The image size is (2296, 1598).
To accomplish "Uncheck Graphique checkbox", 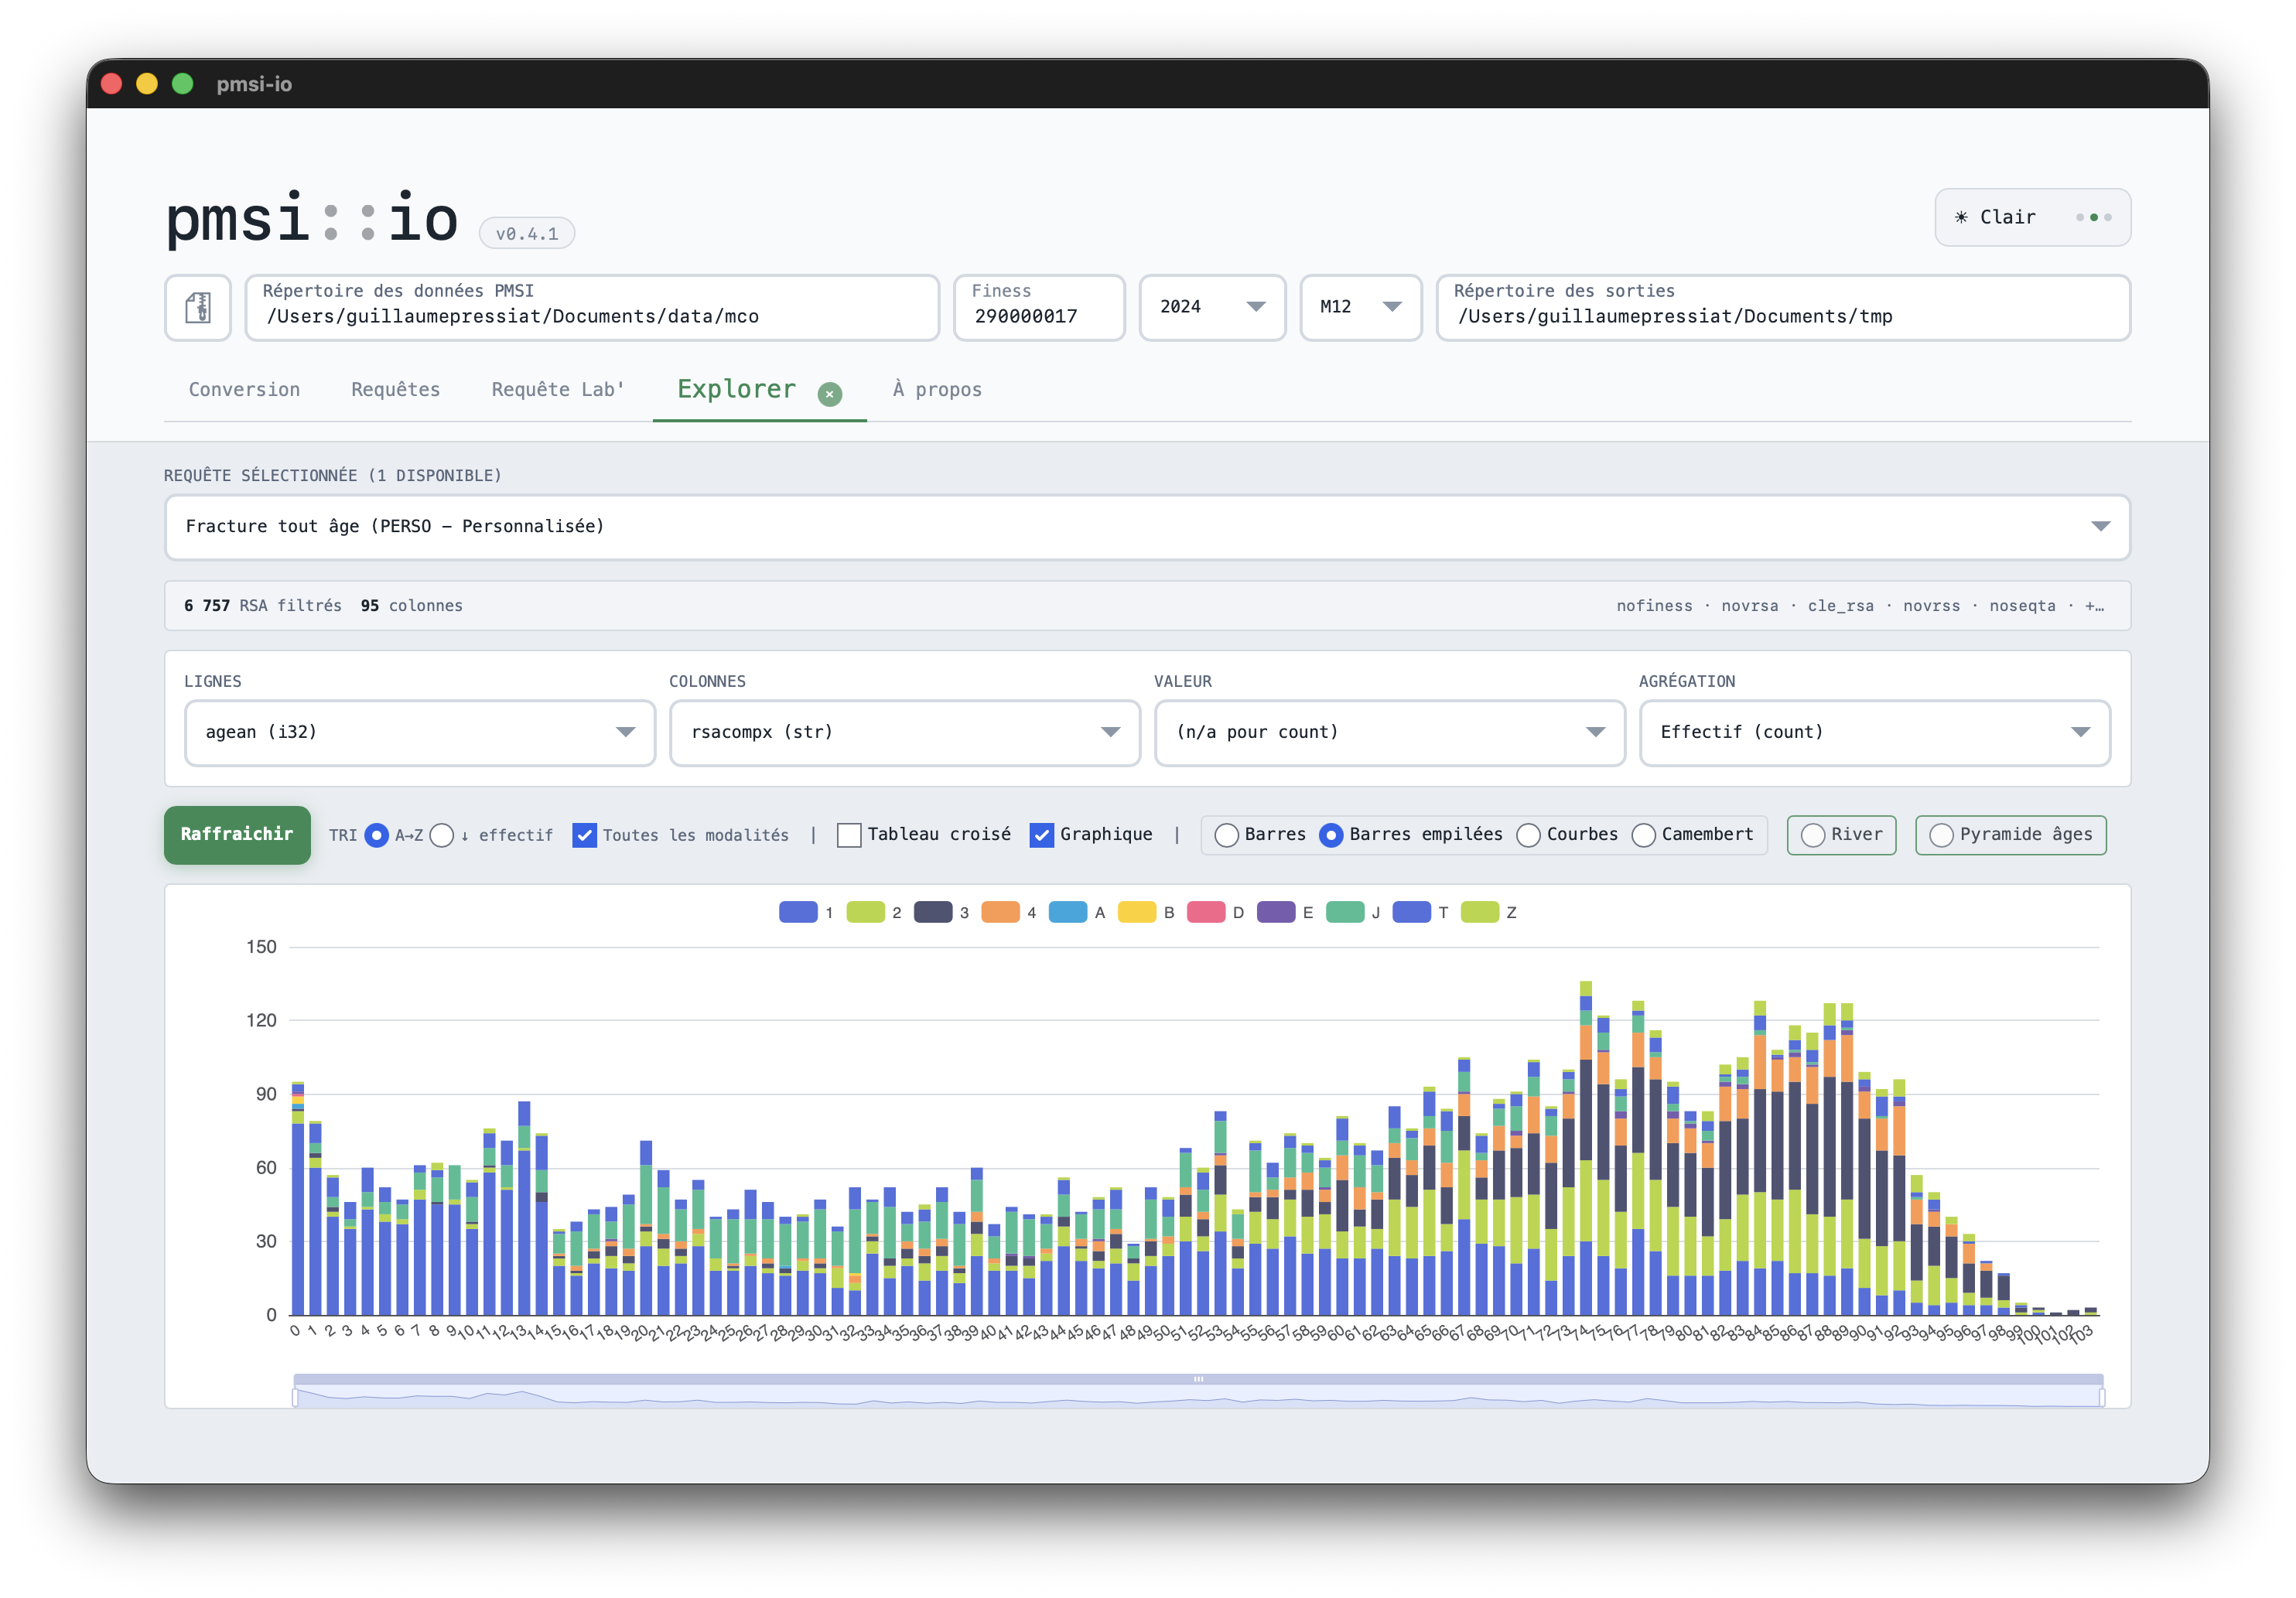I will (1041, 835).
